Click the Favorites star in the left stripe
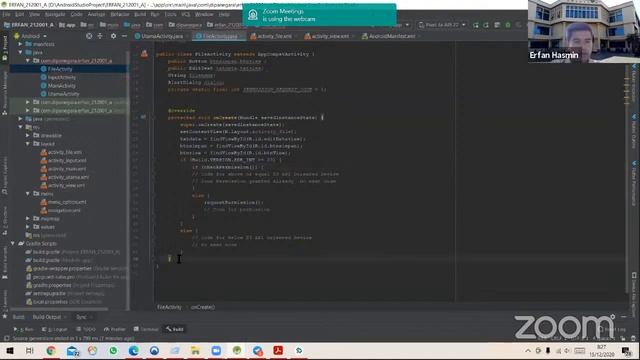 (x=4, y=316)
